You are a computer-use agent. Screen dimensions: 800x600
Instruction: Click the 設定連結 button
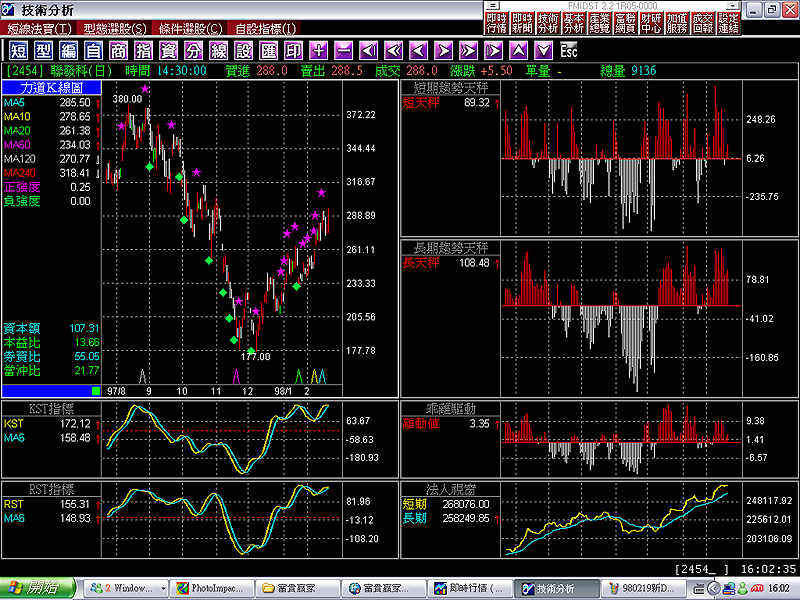coord(728,23)
